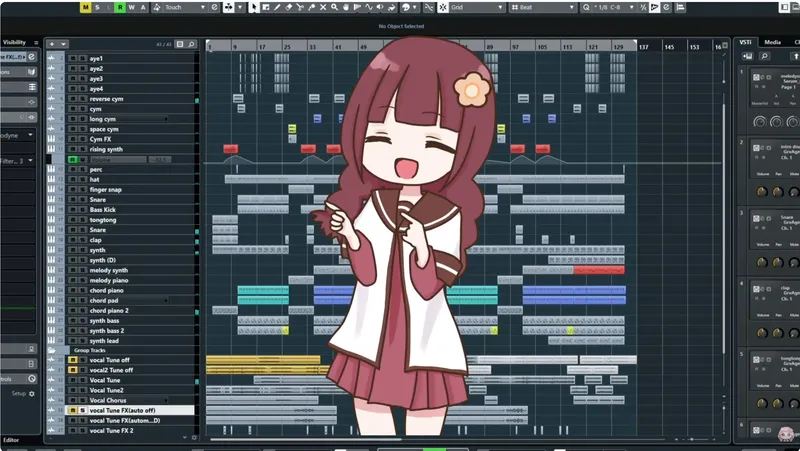Viewport: 800px width, 451px height.
Task: Select the hand Comp tool
Action: click(346, 7)
